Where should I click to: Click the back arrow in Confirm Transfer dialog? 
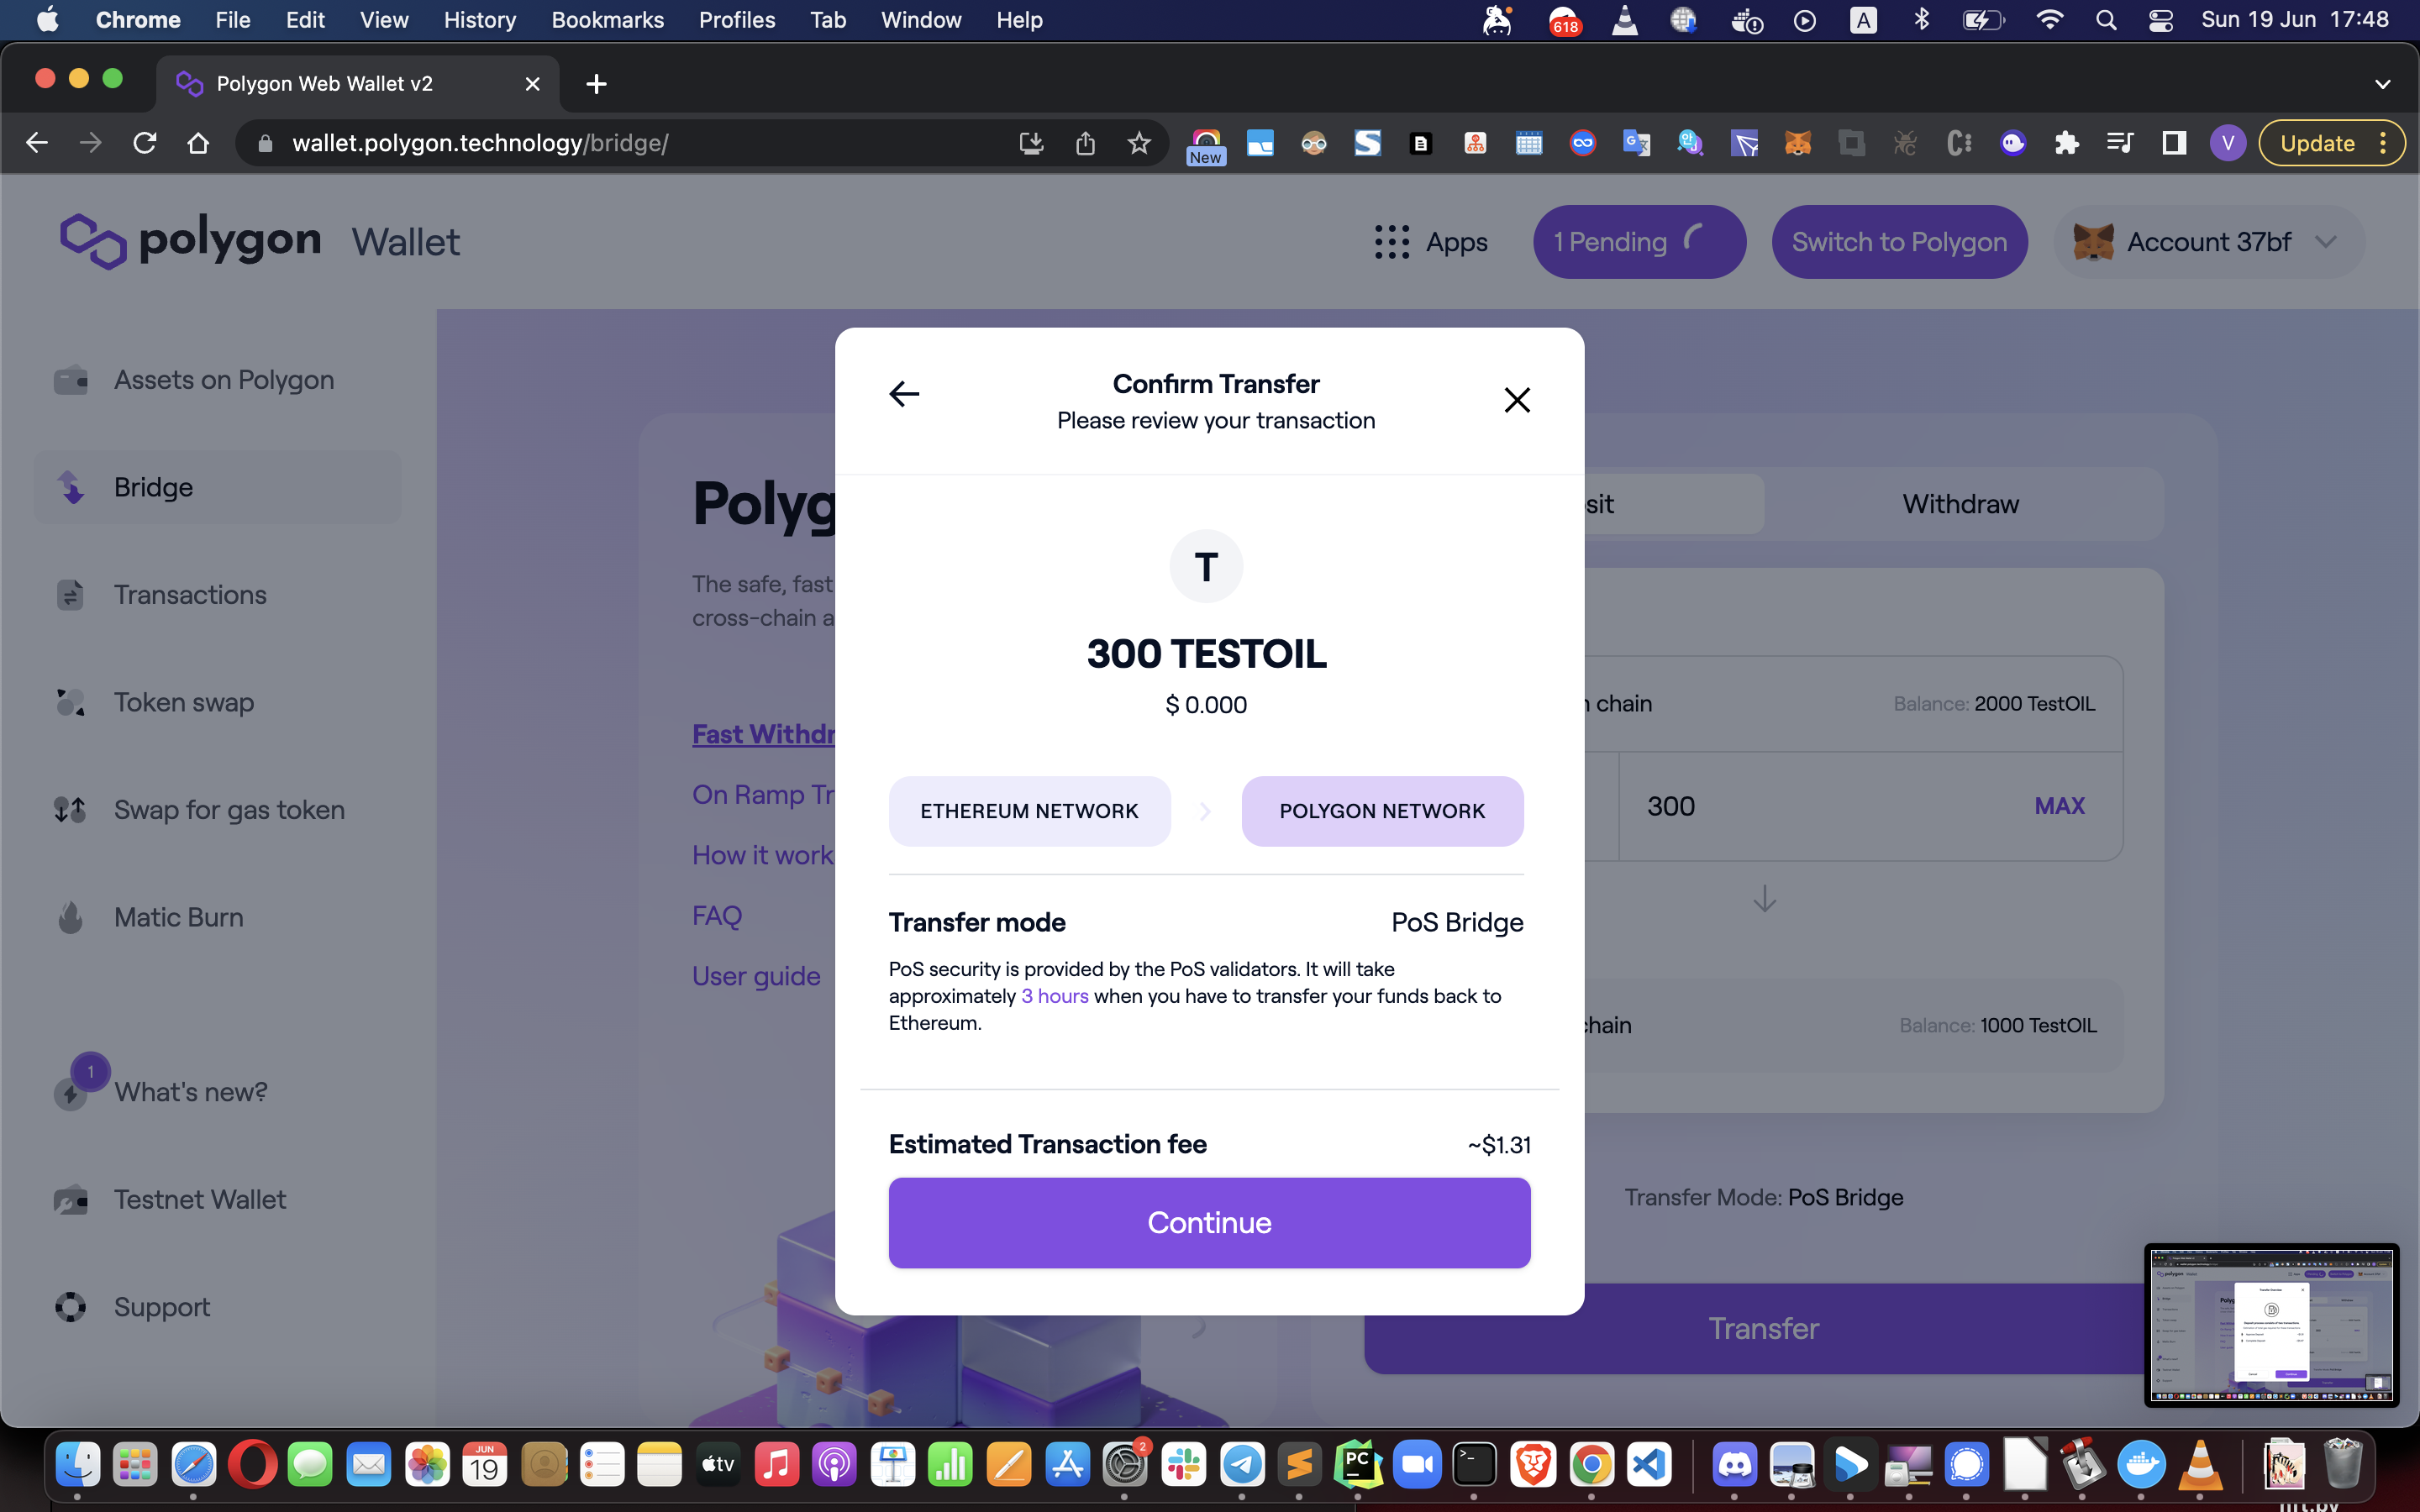tap(904, 394)
